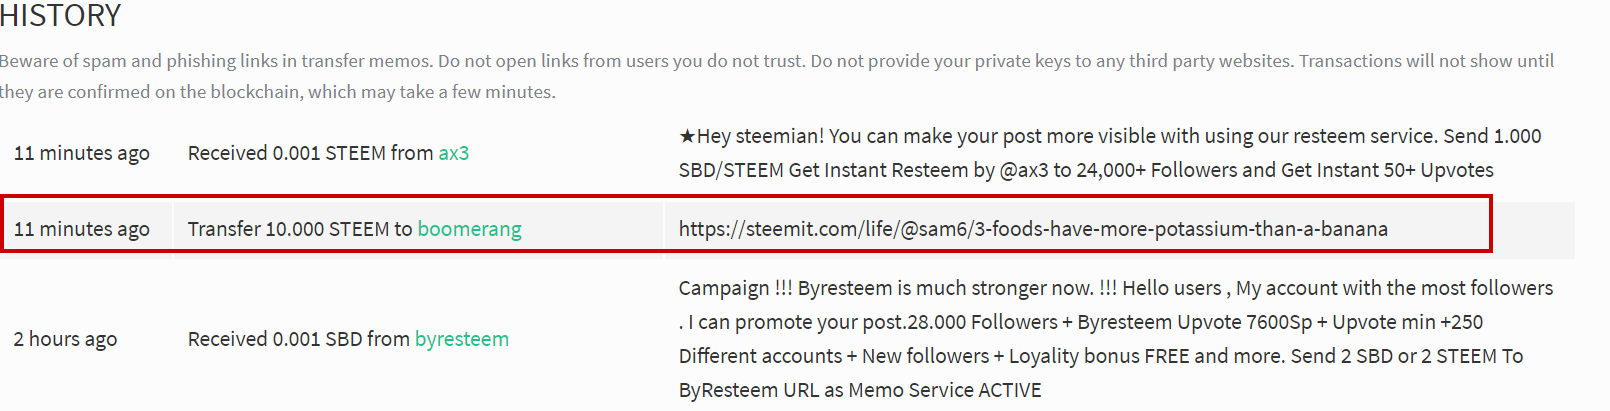Click the "I can promote your post" memo line

click(x=1080, y=322)
